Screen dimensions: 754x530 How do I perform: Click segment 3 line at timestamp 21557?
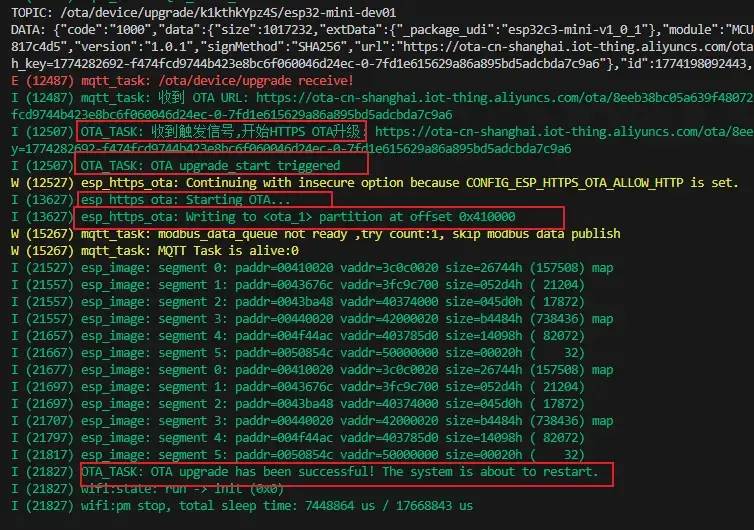pyautogui.click(x=330, y=319)
